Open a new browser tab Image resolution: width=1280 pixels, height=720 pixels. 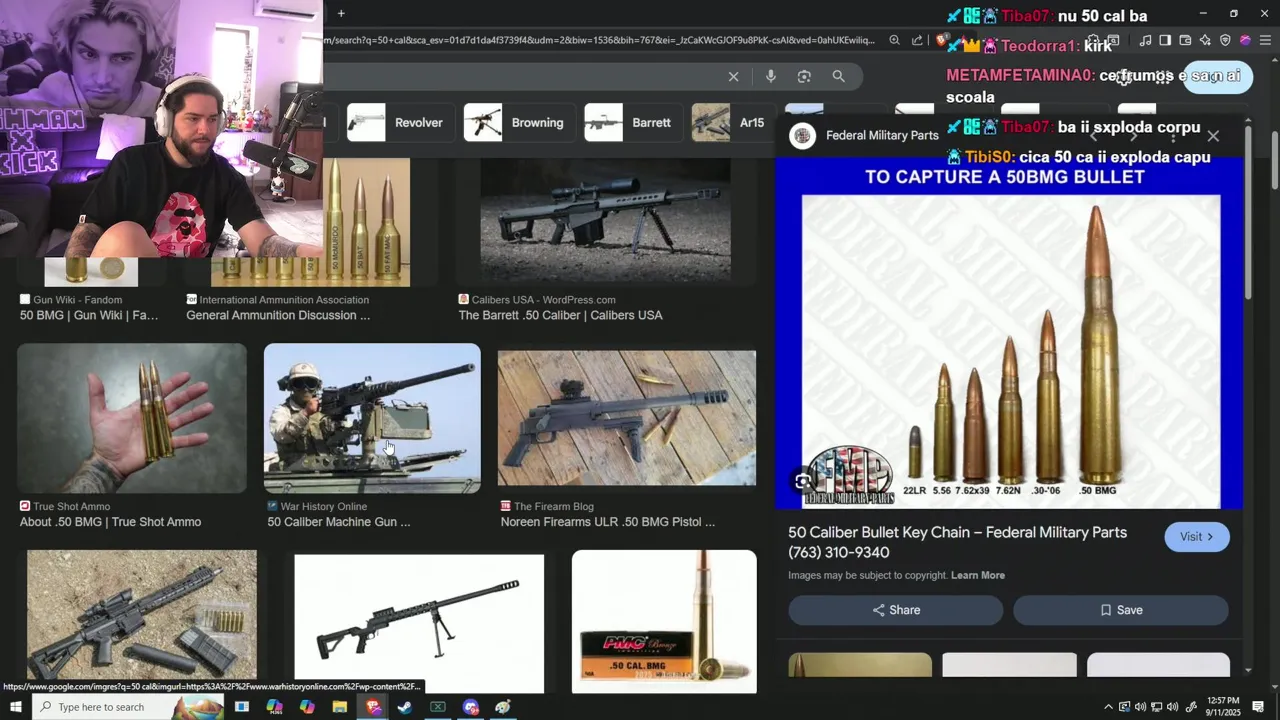341,13
